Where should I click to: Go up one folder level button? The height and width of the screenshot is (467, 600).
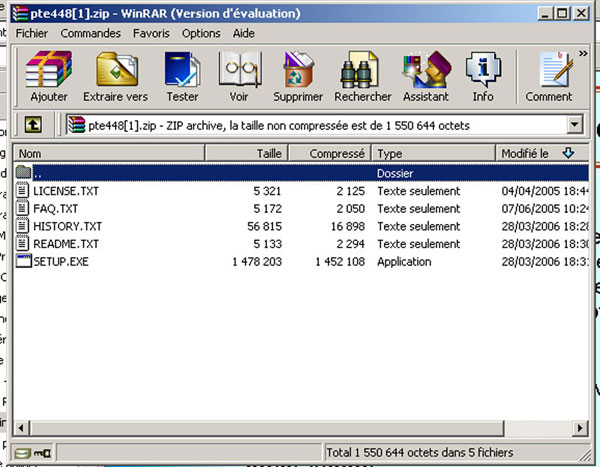(33, 125)
